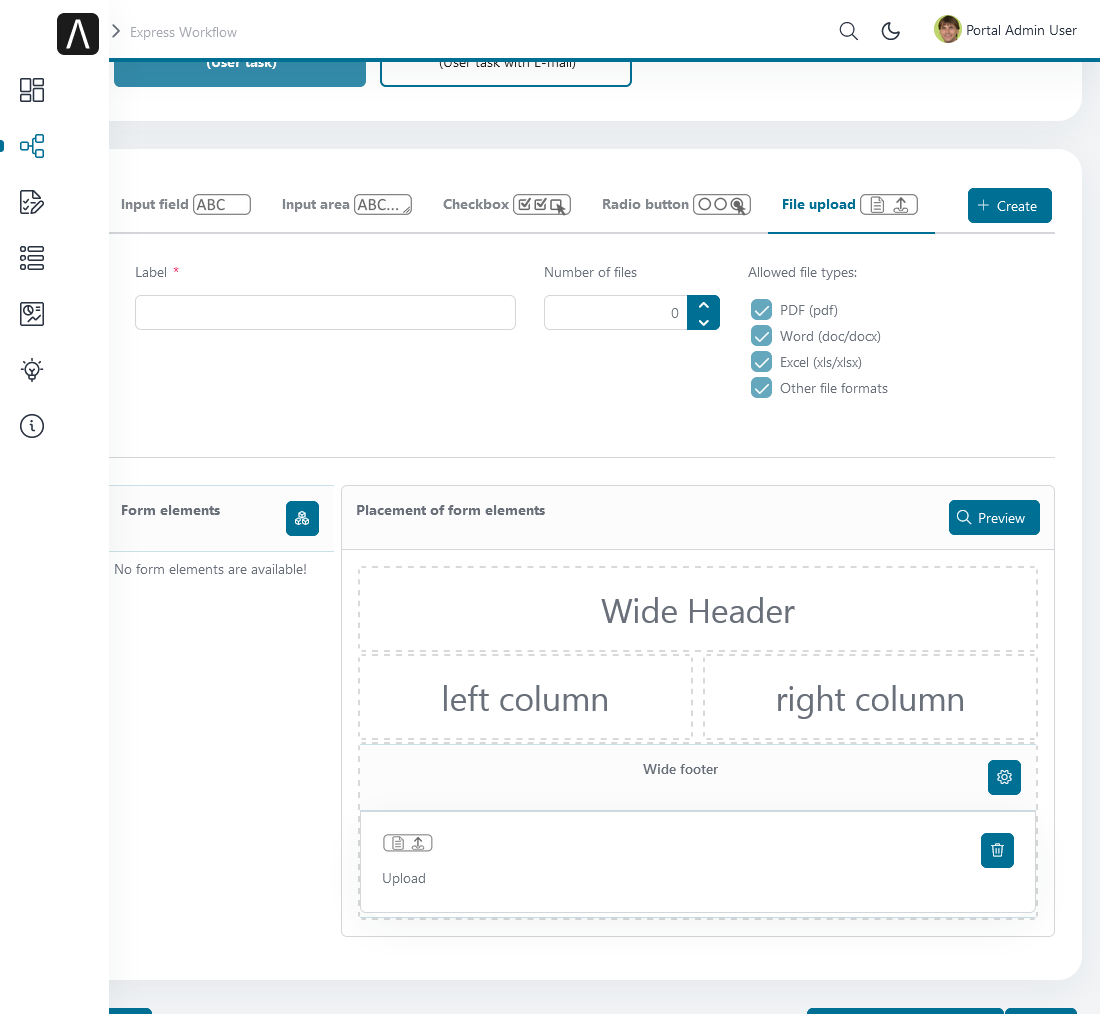Open the info circle sidebar icon

32,426
